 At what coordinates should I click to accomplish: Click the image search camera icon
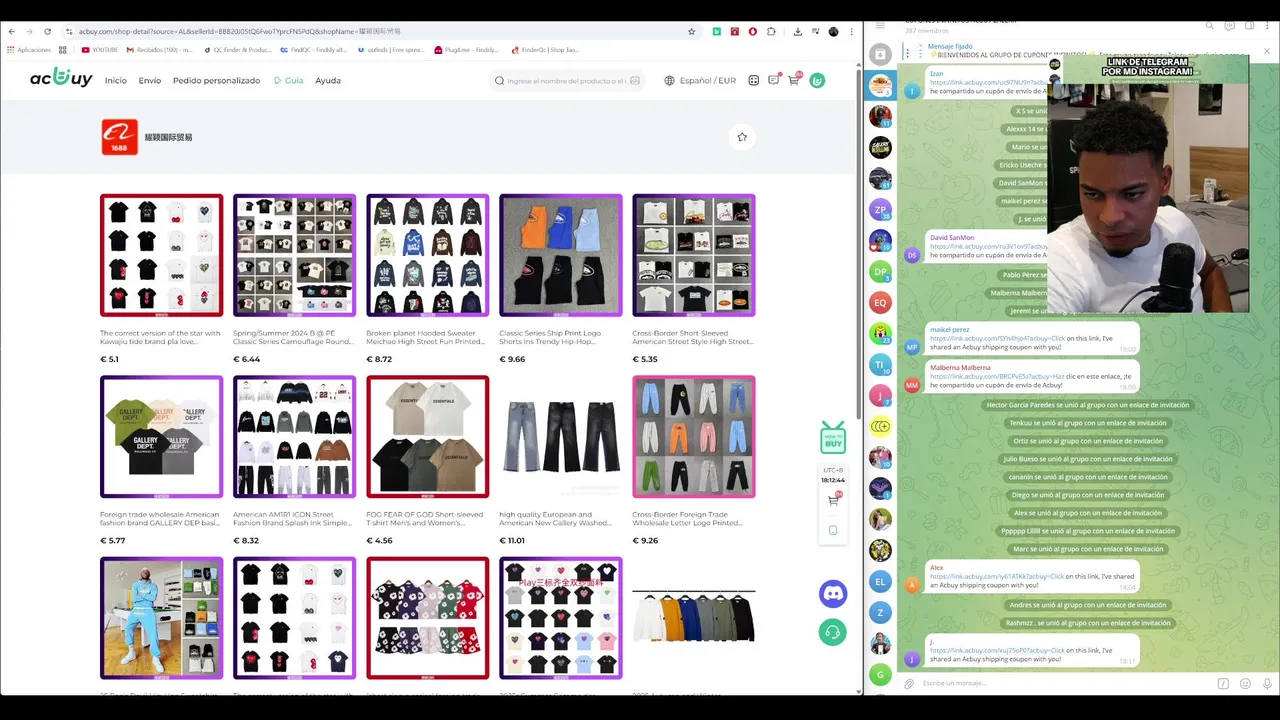[x=635, y=80]
